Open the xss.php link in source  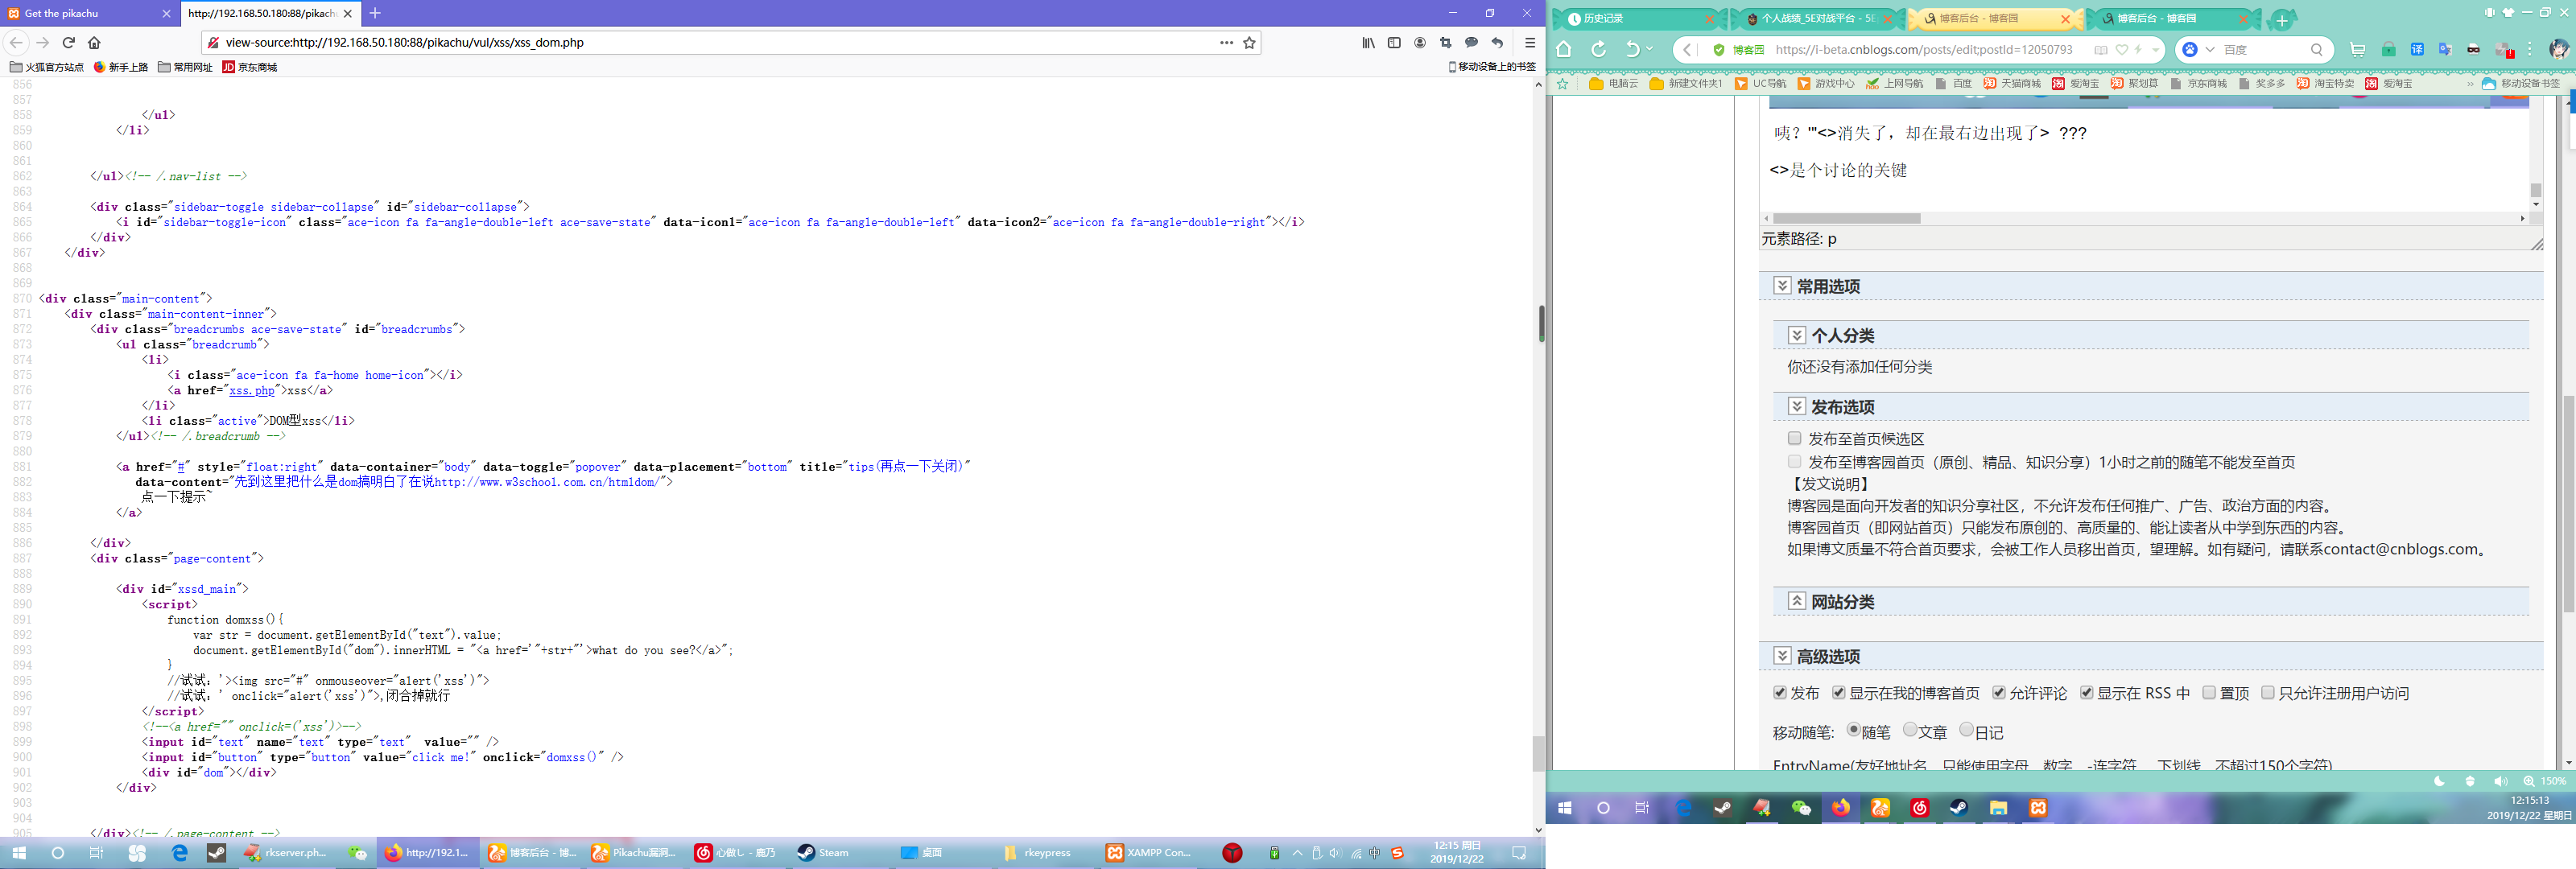point(251,391)
